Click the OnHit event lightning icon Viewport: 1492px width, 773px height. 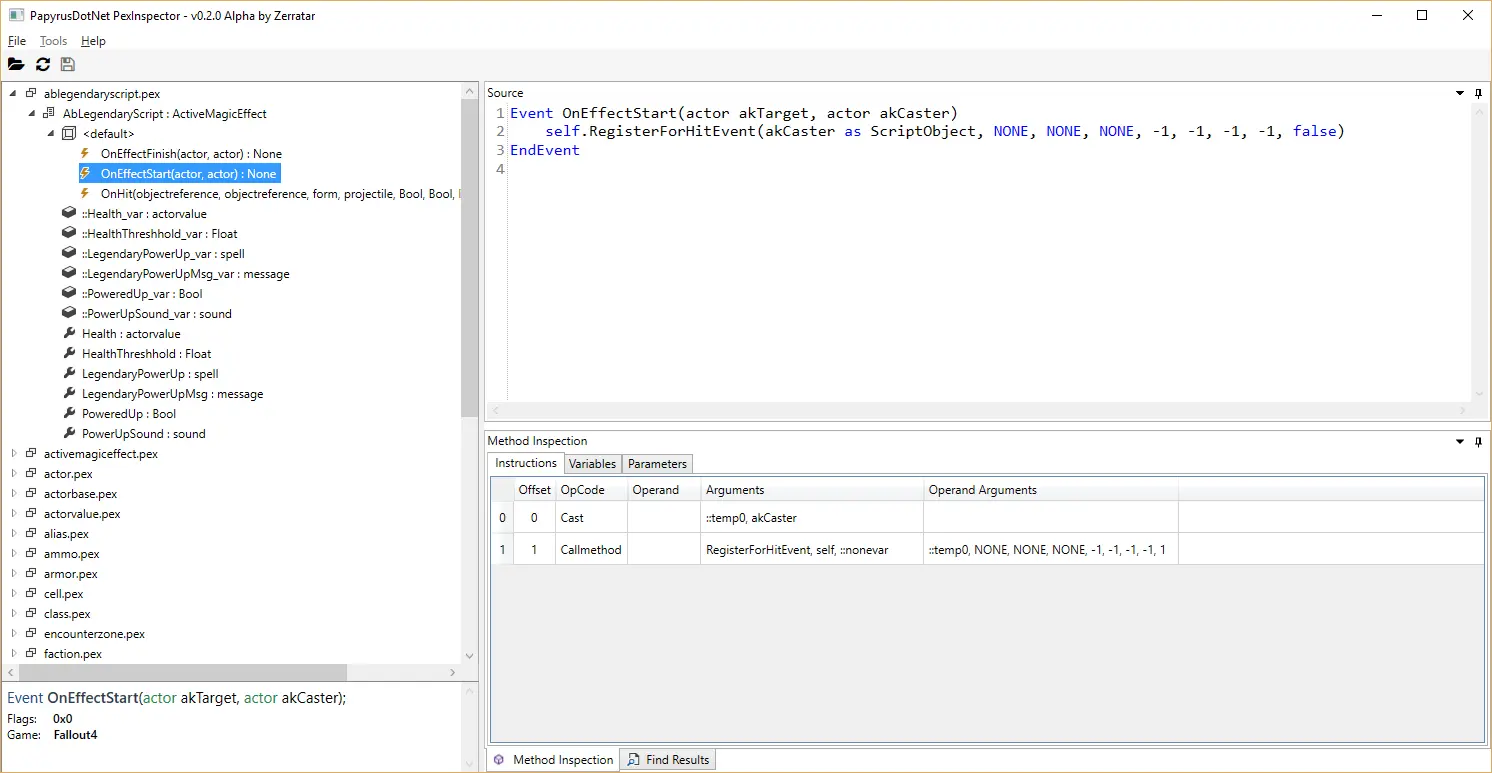pos(86,194)
